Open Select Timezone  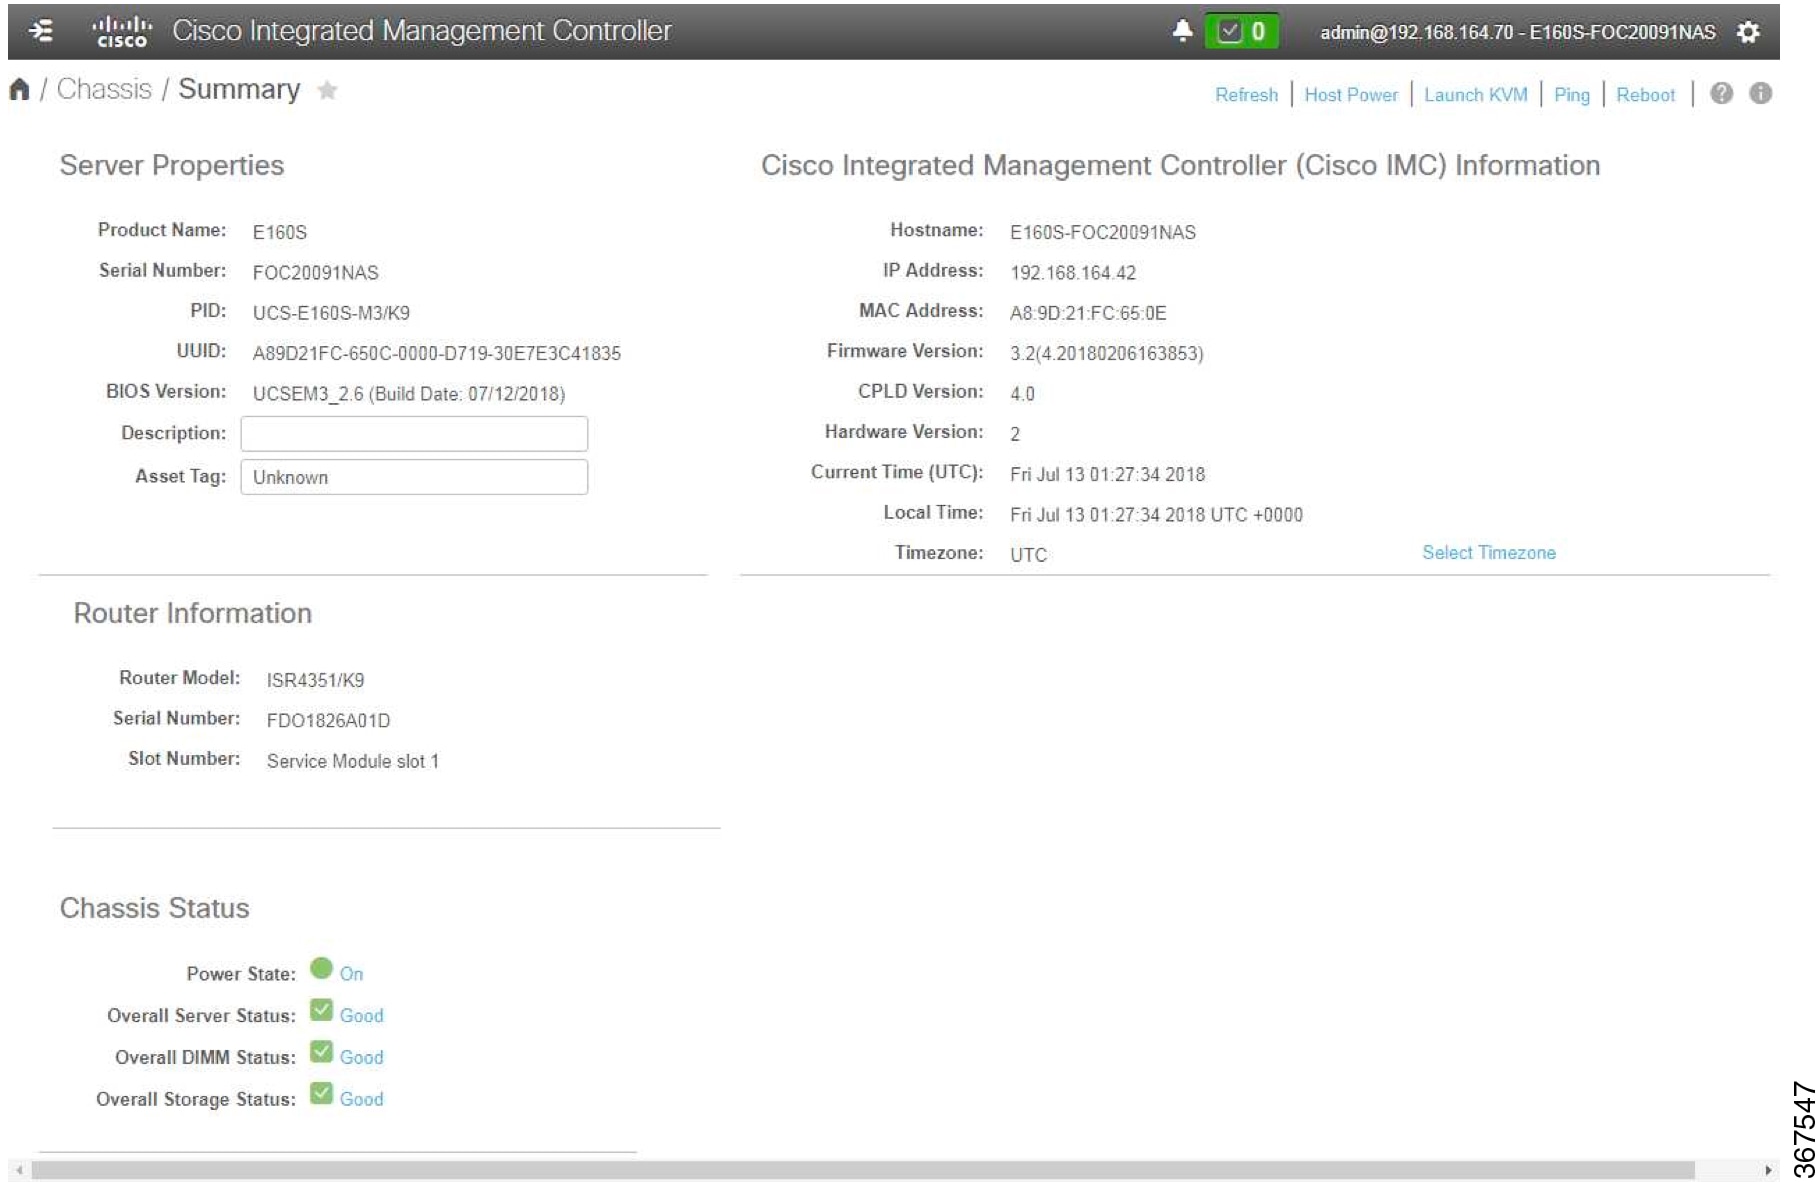tap(1488, 552)
